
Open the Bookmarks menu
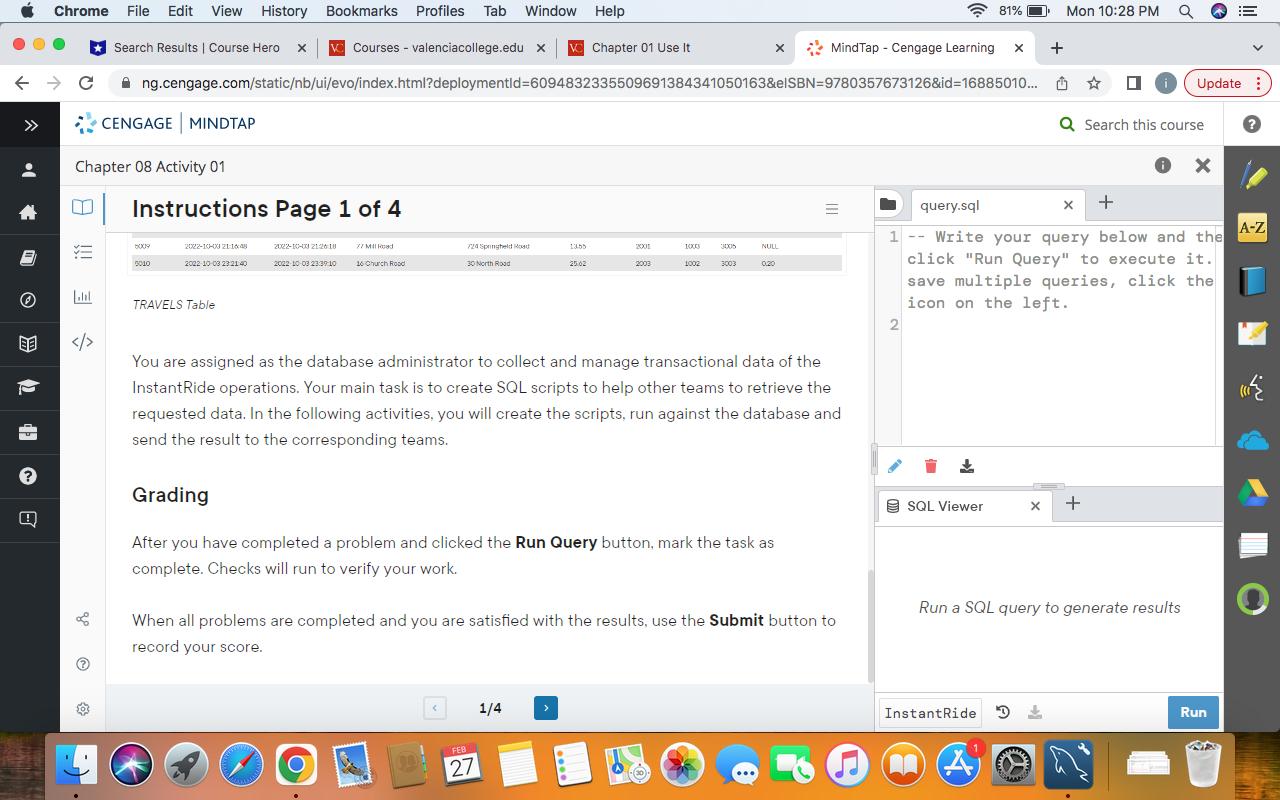click(361, 11)
